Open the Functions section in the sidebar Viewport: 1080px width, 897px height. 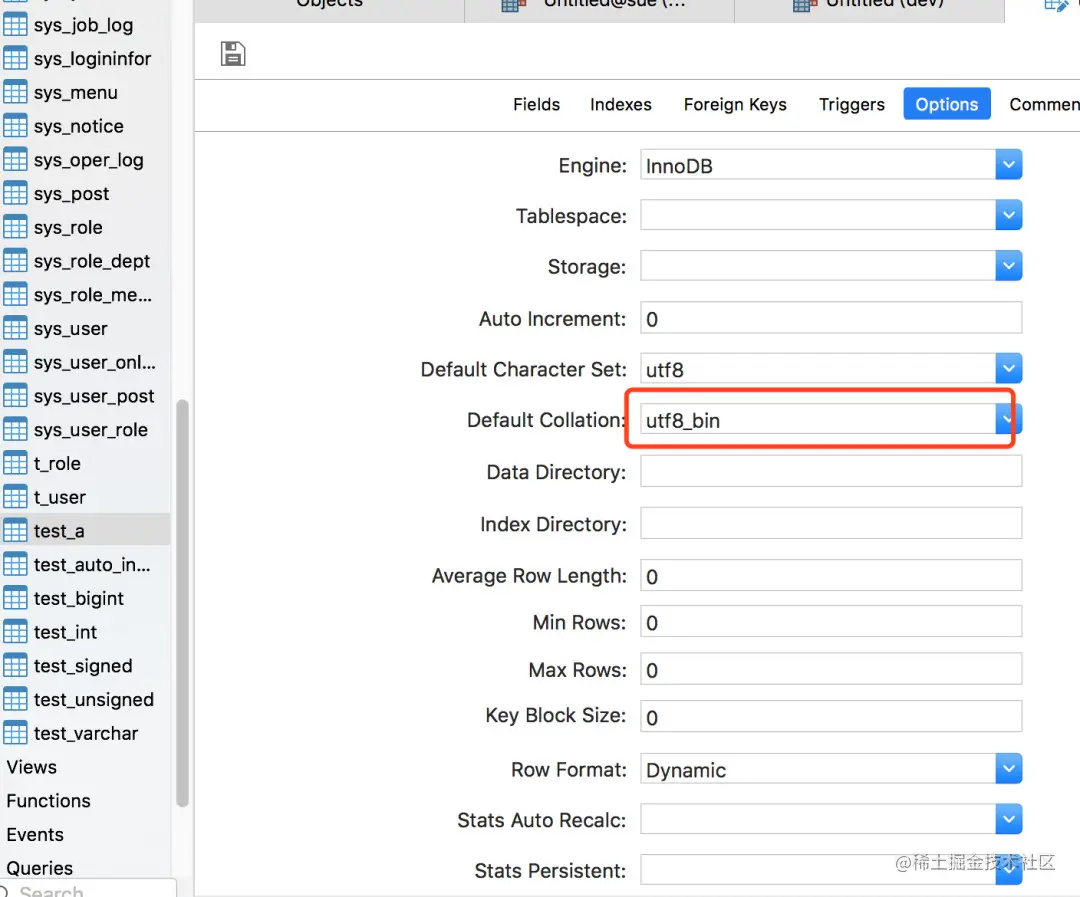(48, 801)
